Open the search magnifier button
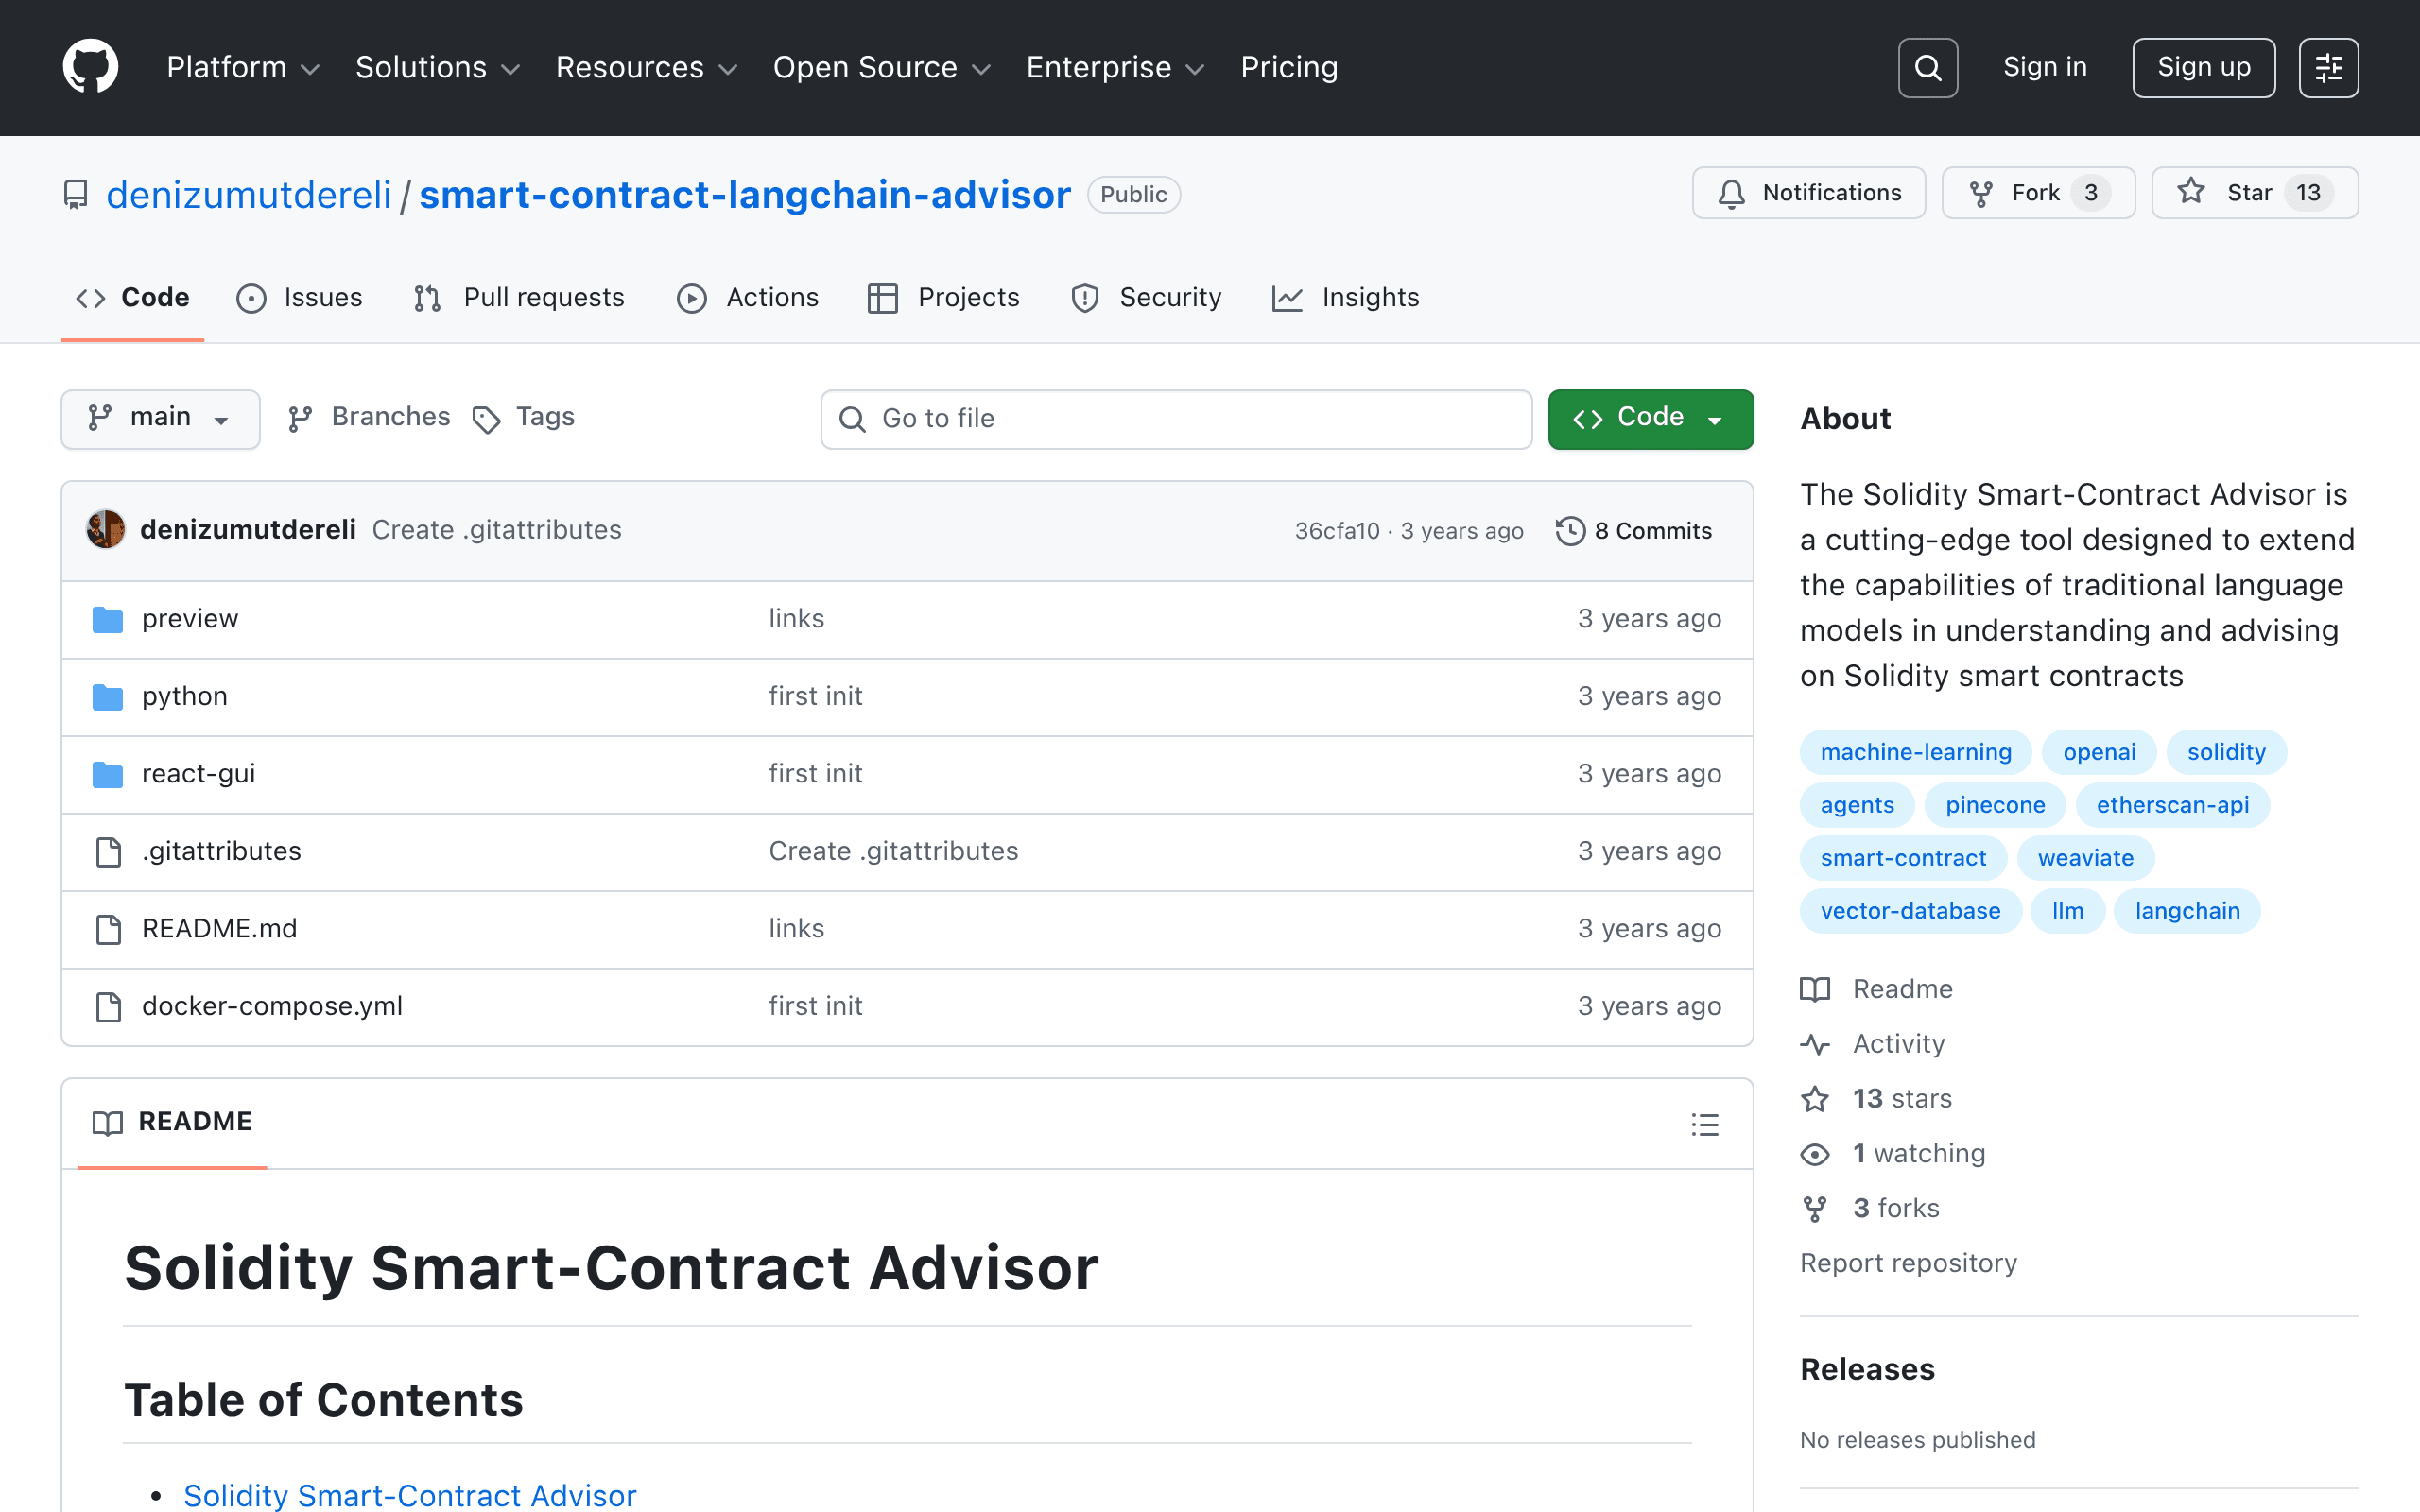The width and height of the screenshot is (2420, 1512). tap(1927, 67)
